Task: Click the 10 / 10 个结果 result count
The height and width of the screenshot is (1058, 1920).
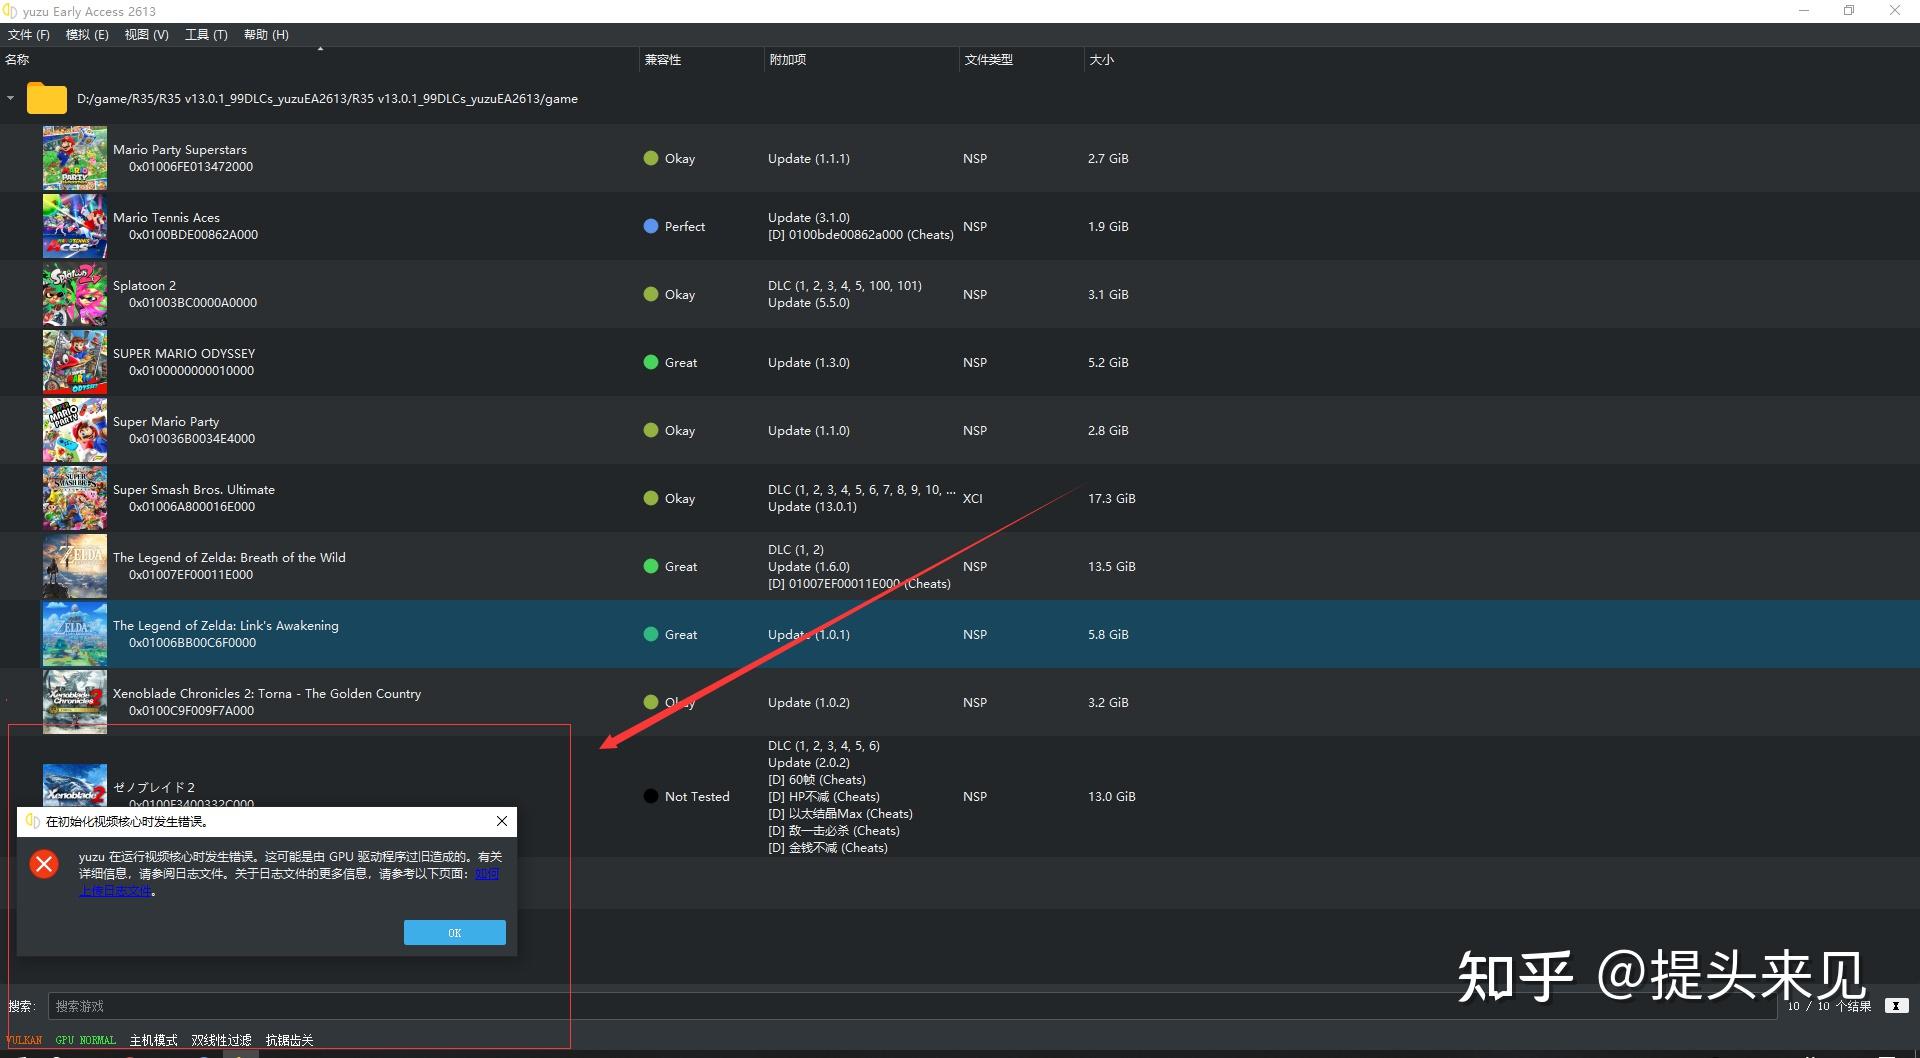Action: 1829,1006
